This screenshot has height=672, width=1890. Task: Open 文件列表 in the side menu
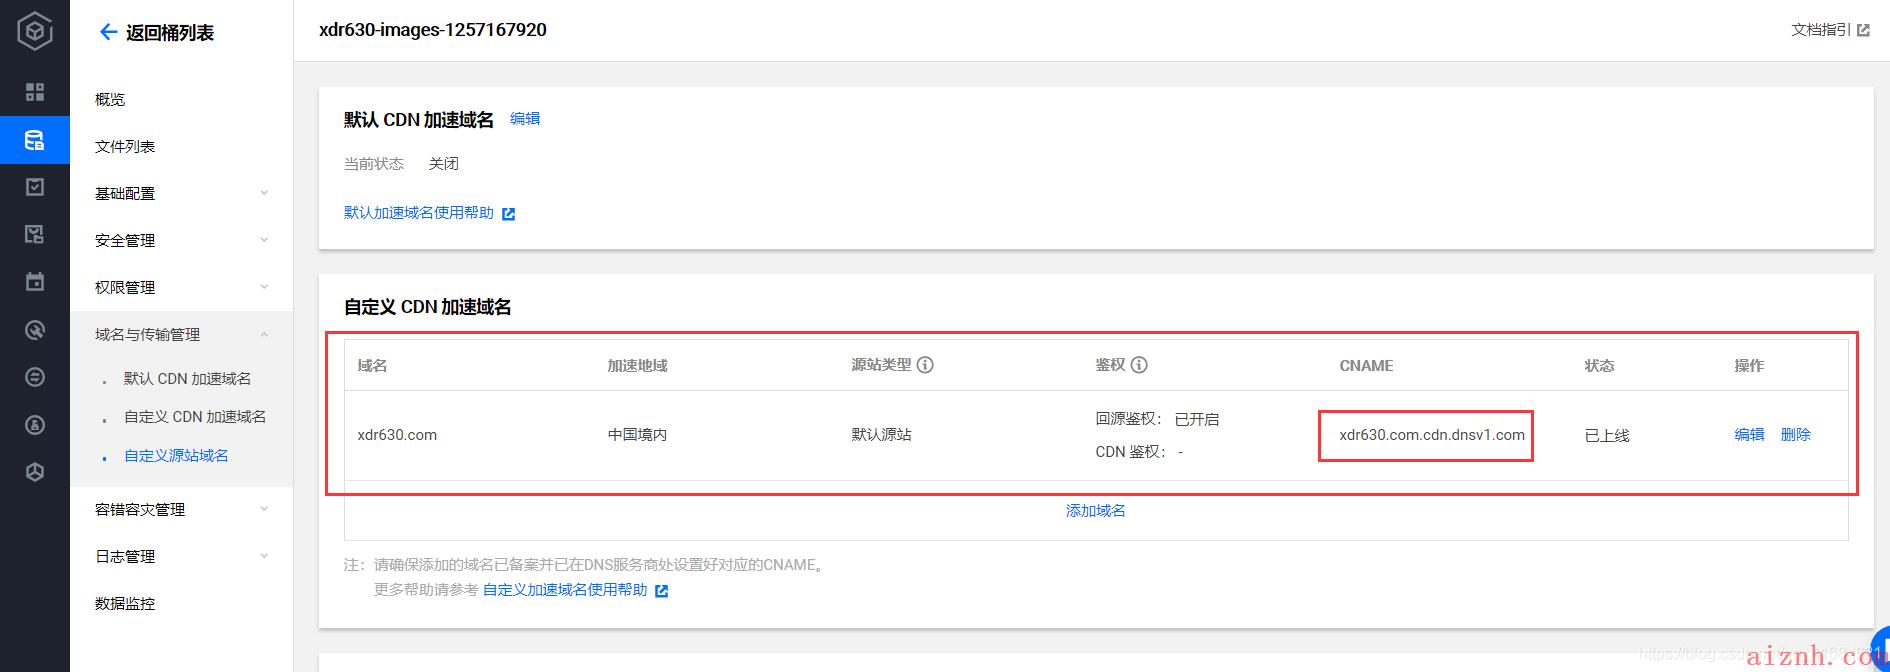(125, 146)
